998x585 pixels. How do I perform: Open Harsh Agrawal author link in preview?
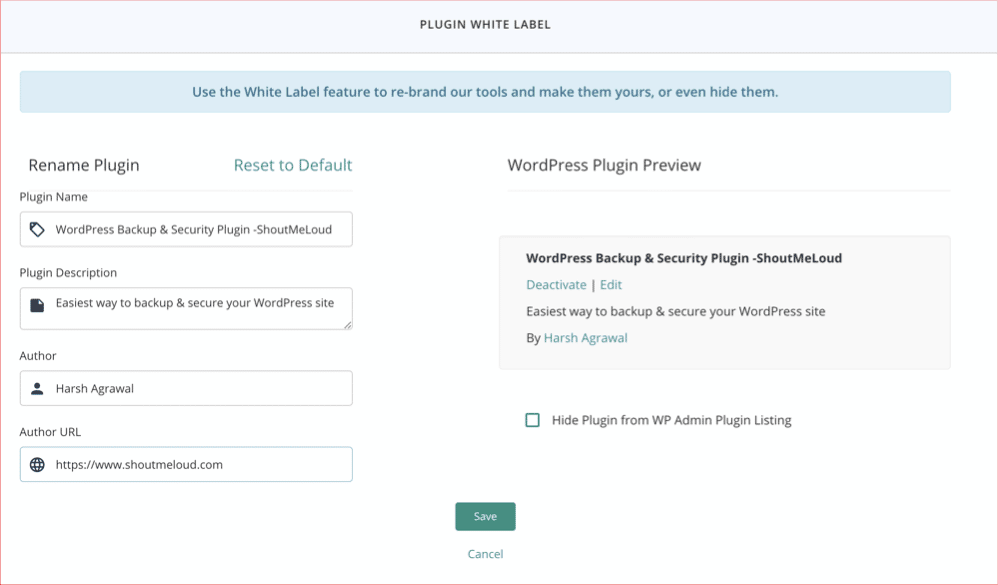click(586, 338)
